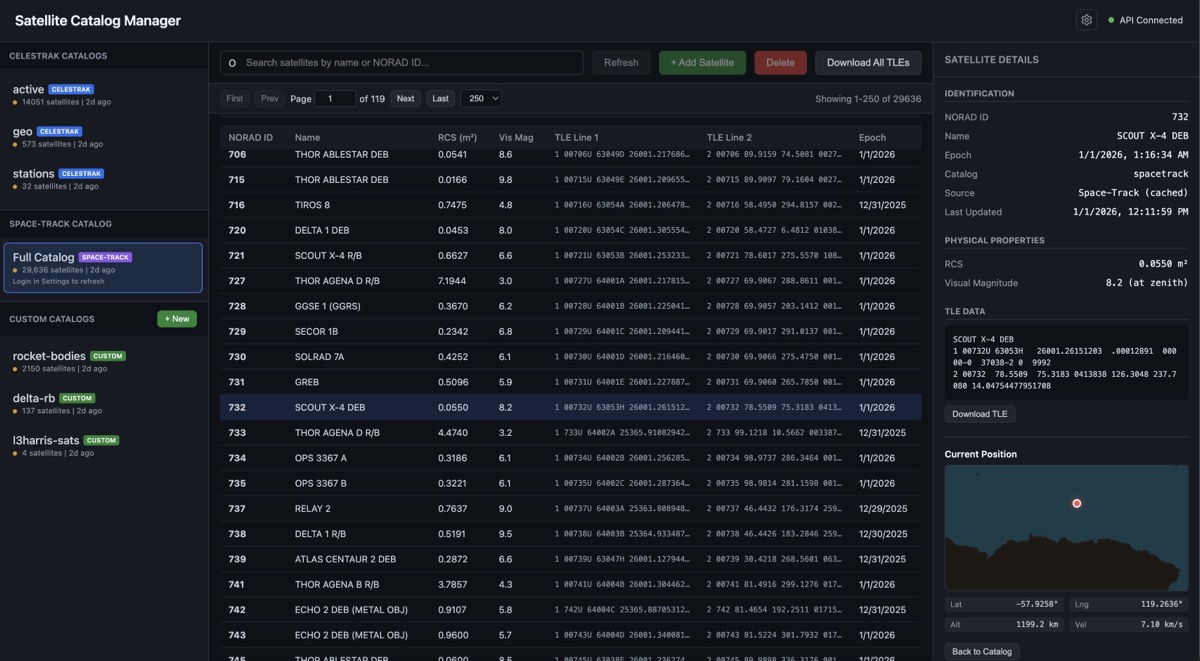Click the CELESTRAK badge next to active catalog
1200x661 pixels.
71,88
